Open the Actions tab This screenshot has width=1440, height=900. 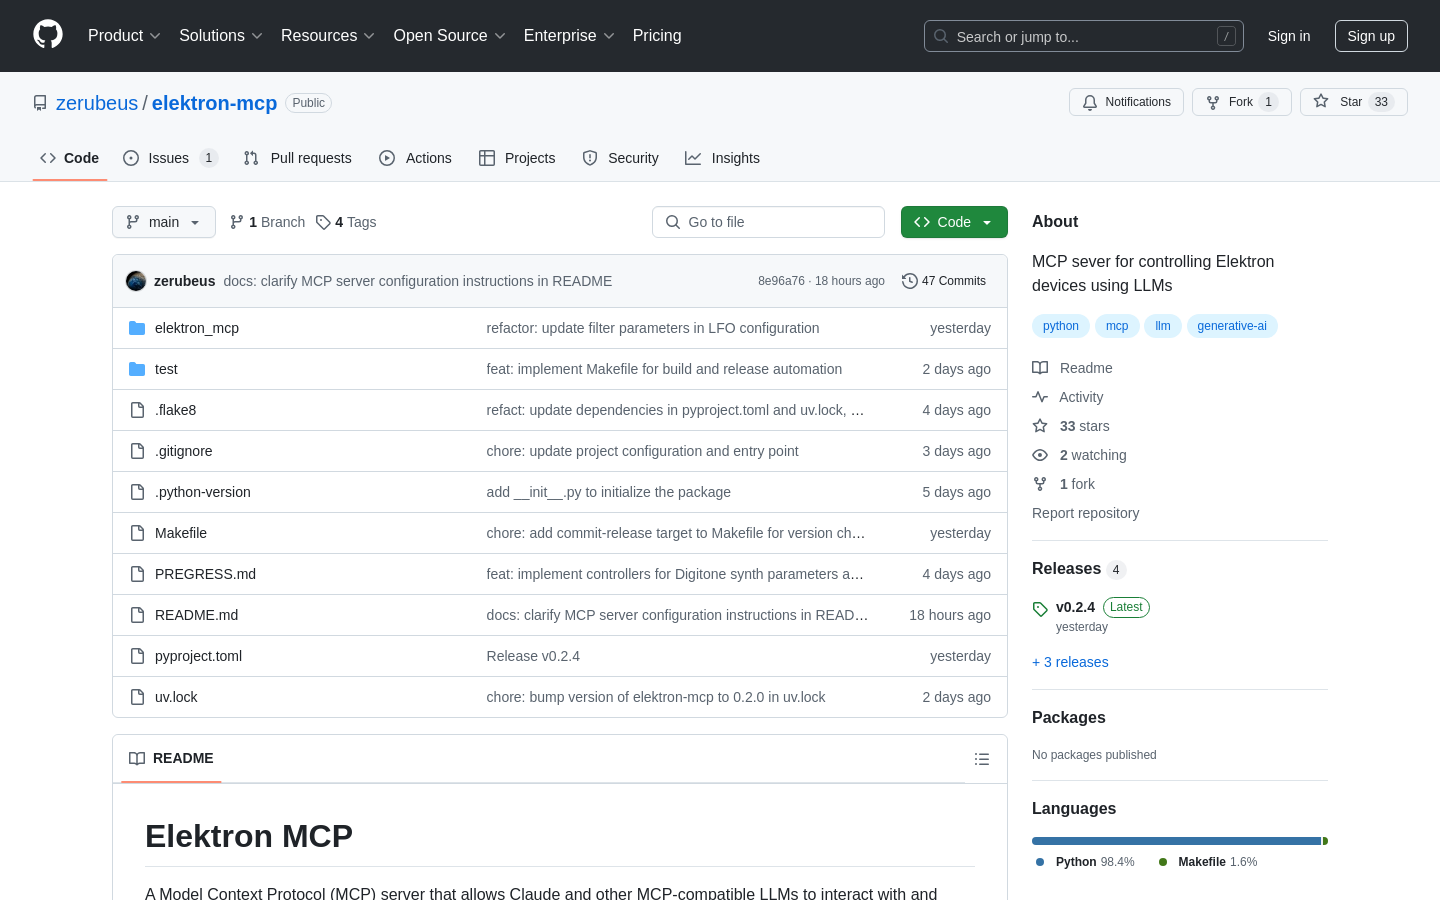[x=415, y=158]
